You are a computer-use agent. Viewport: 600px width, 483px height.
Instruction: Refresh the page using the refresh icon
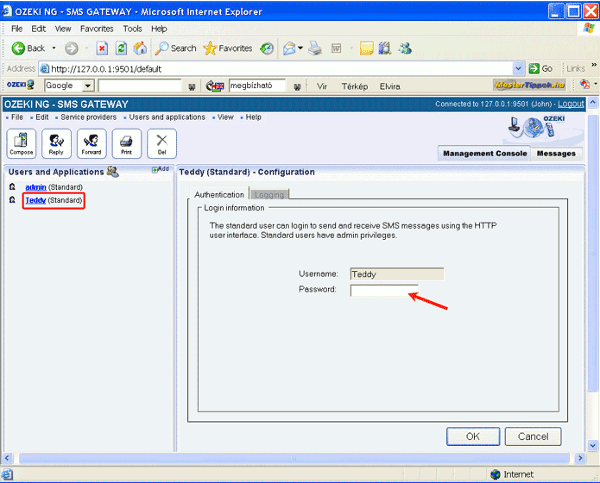click(x=121, y=48)
